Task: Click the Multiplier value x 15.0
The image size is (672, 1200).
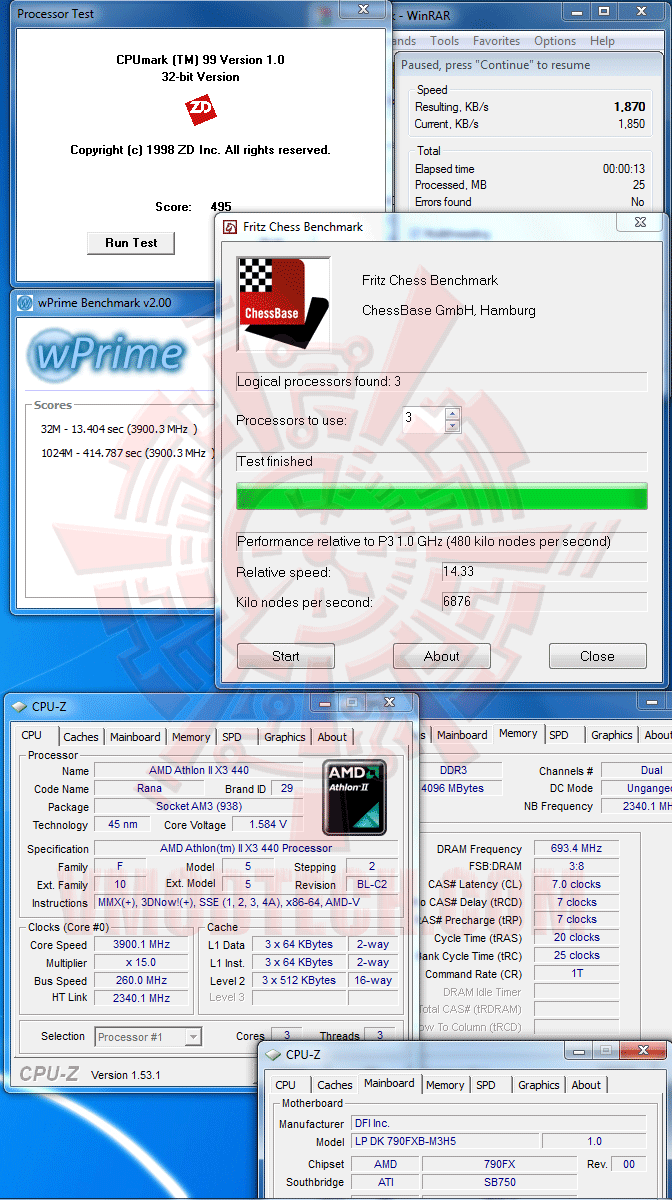Action: [x=142, y=963]
